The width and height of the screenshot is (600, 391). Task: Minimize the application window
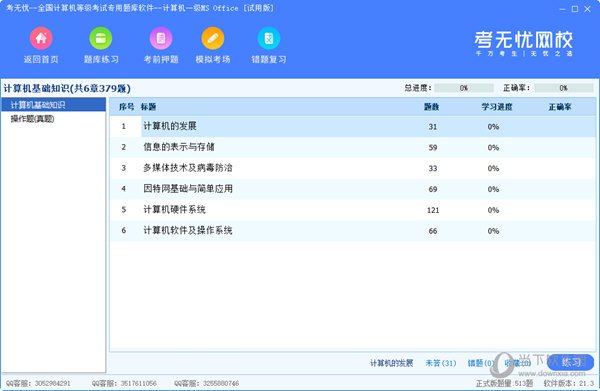point(562,9)
